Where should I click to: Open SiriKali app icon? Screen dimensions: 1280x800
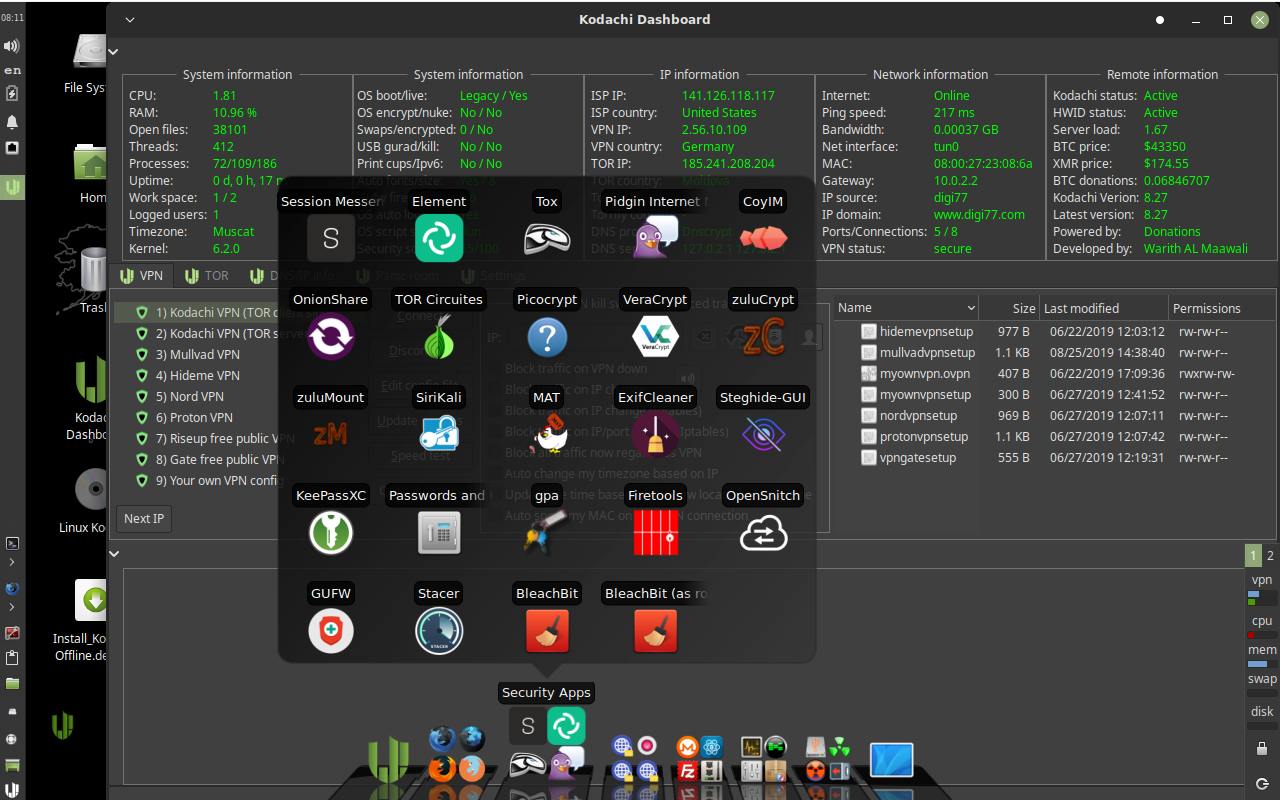(x=439, y=434)
